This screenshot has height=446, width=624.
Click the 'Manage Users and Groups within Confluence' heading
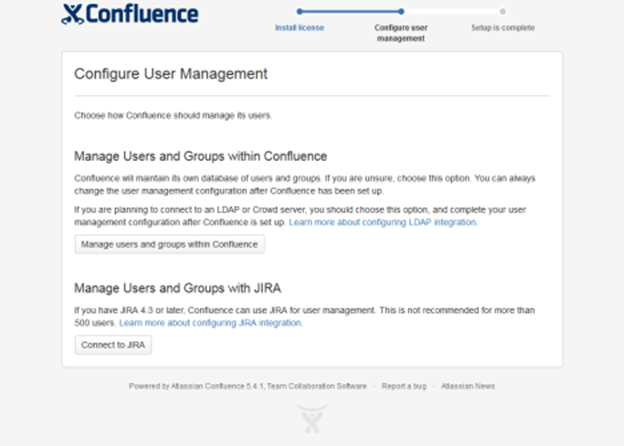[x=201, y=156]
